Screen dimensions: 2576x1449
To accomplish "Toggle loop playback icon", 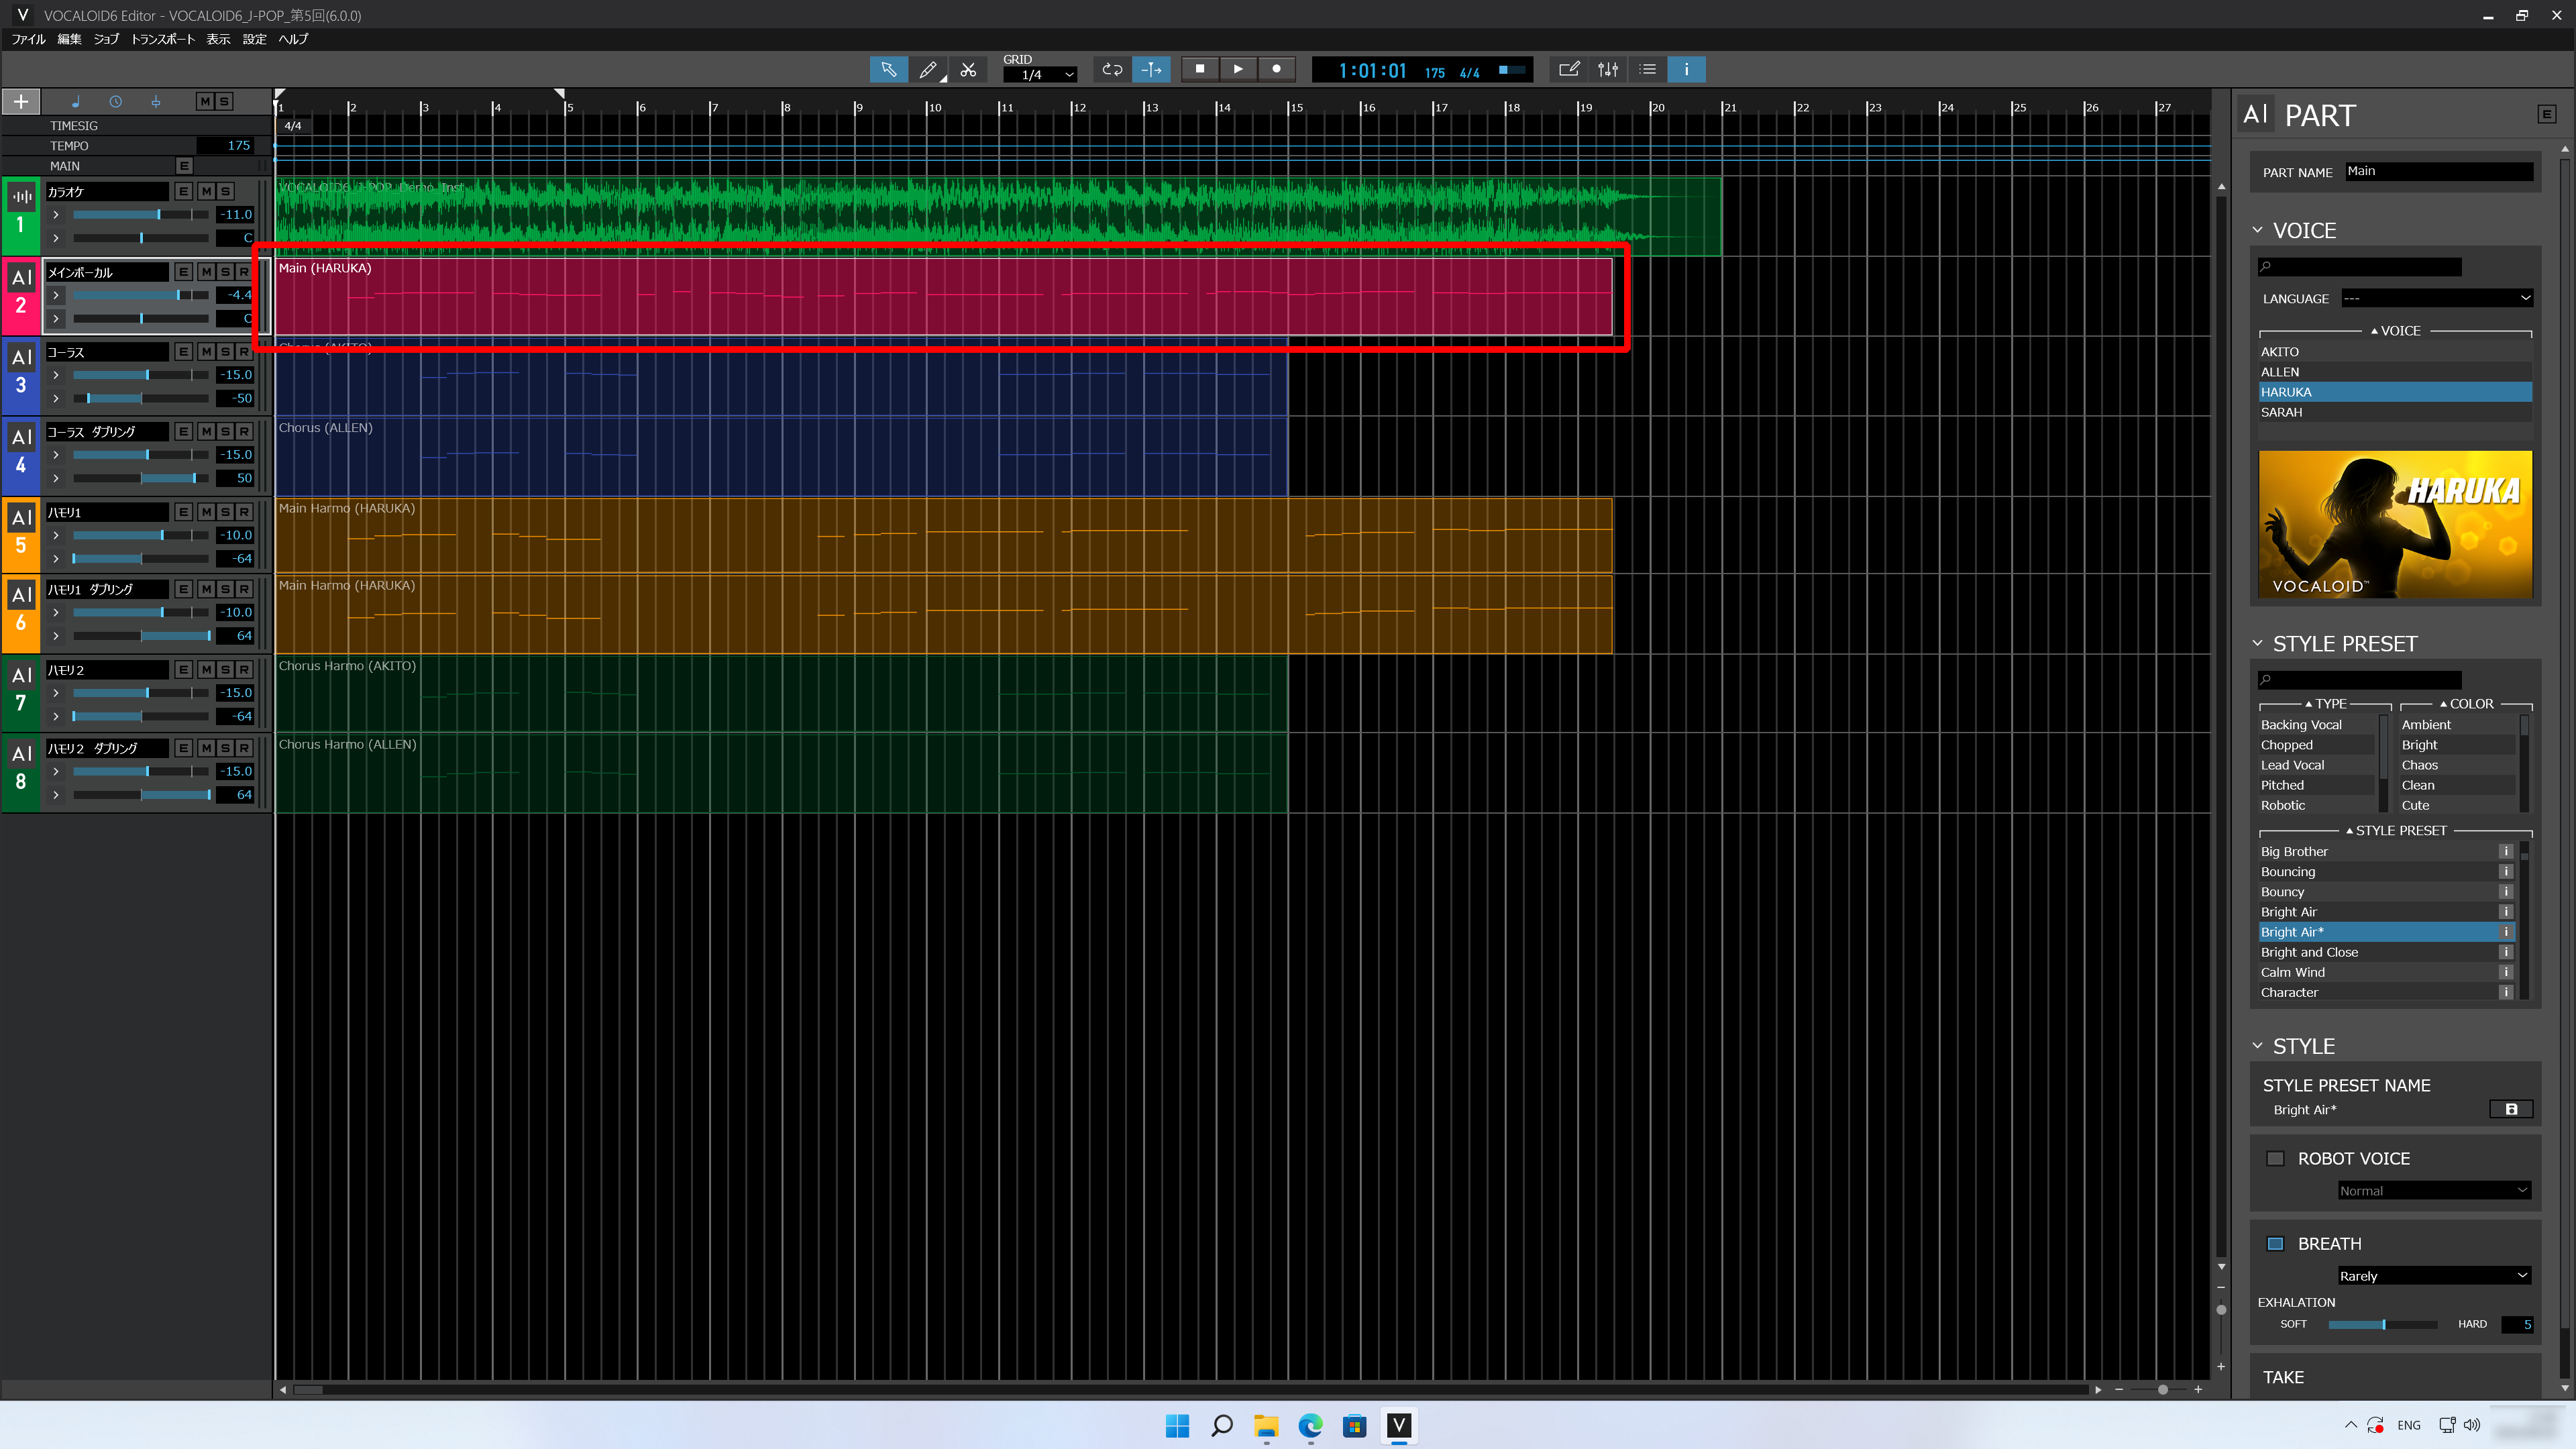I will 1111,69.
